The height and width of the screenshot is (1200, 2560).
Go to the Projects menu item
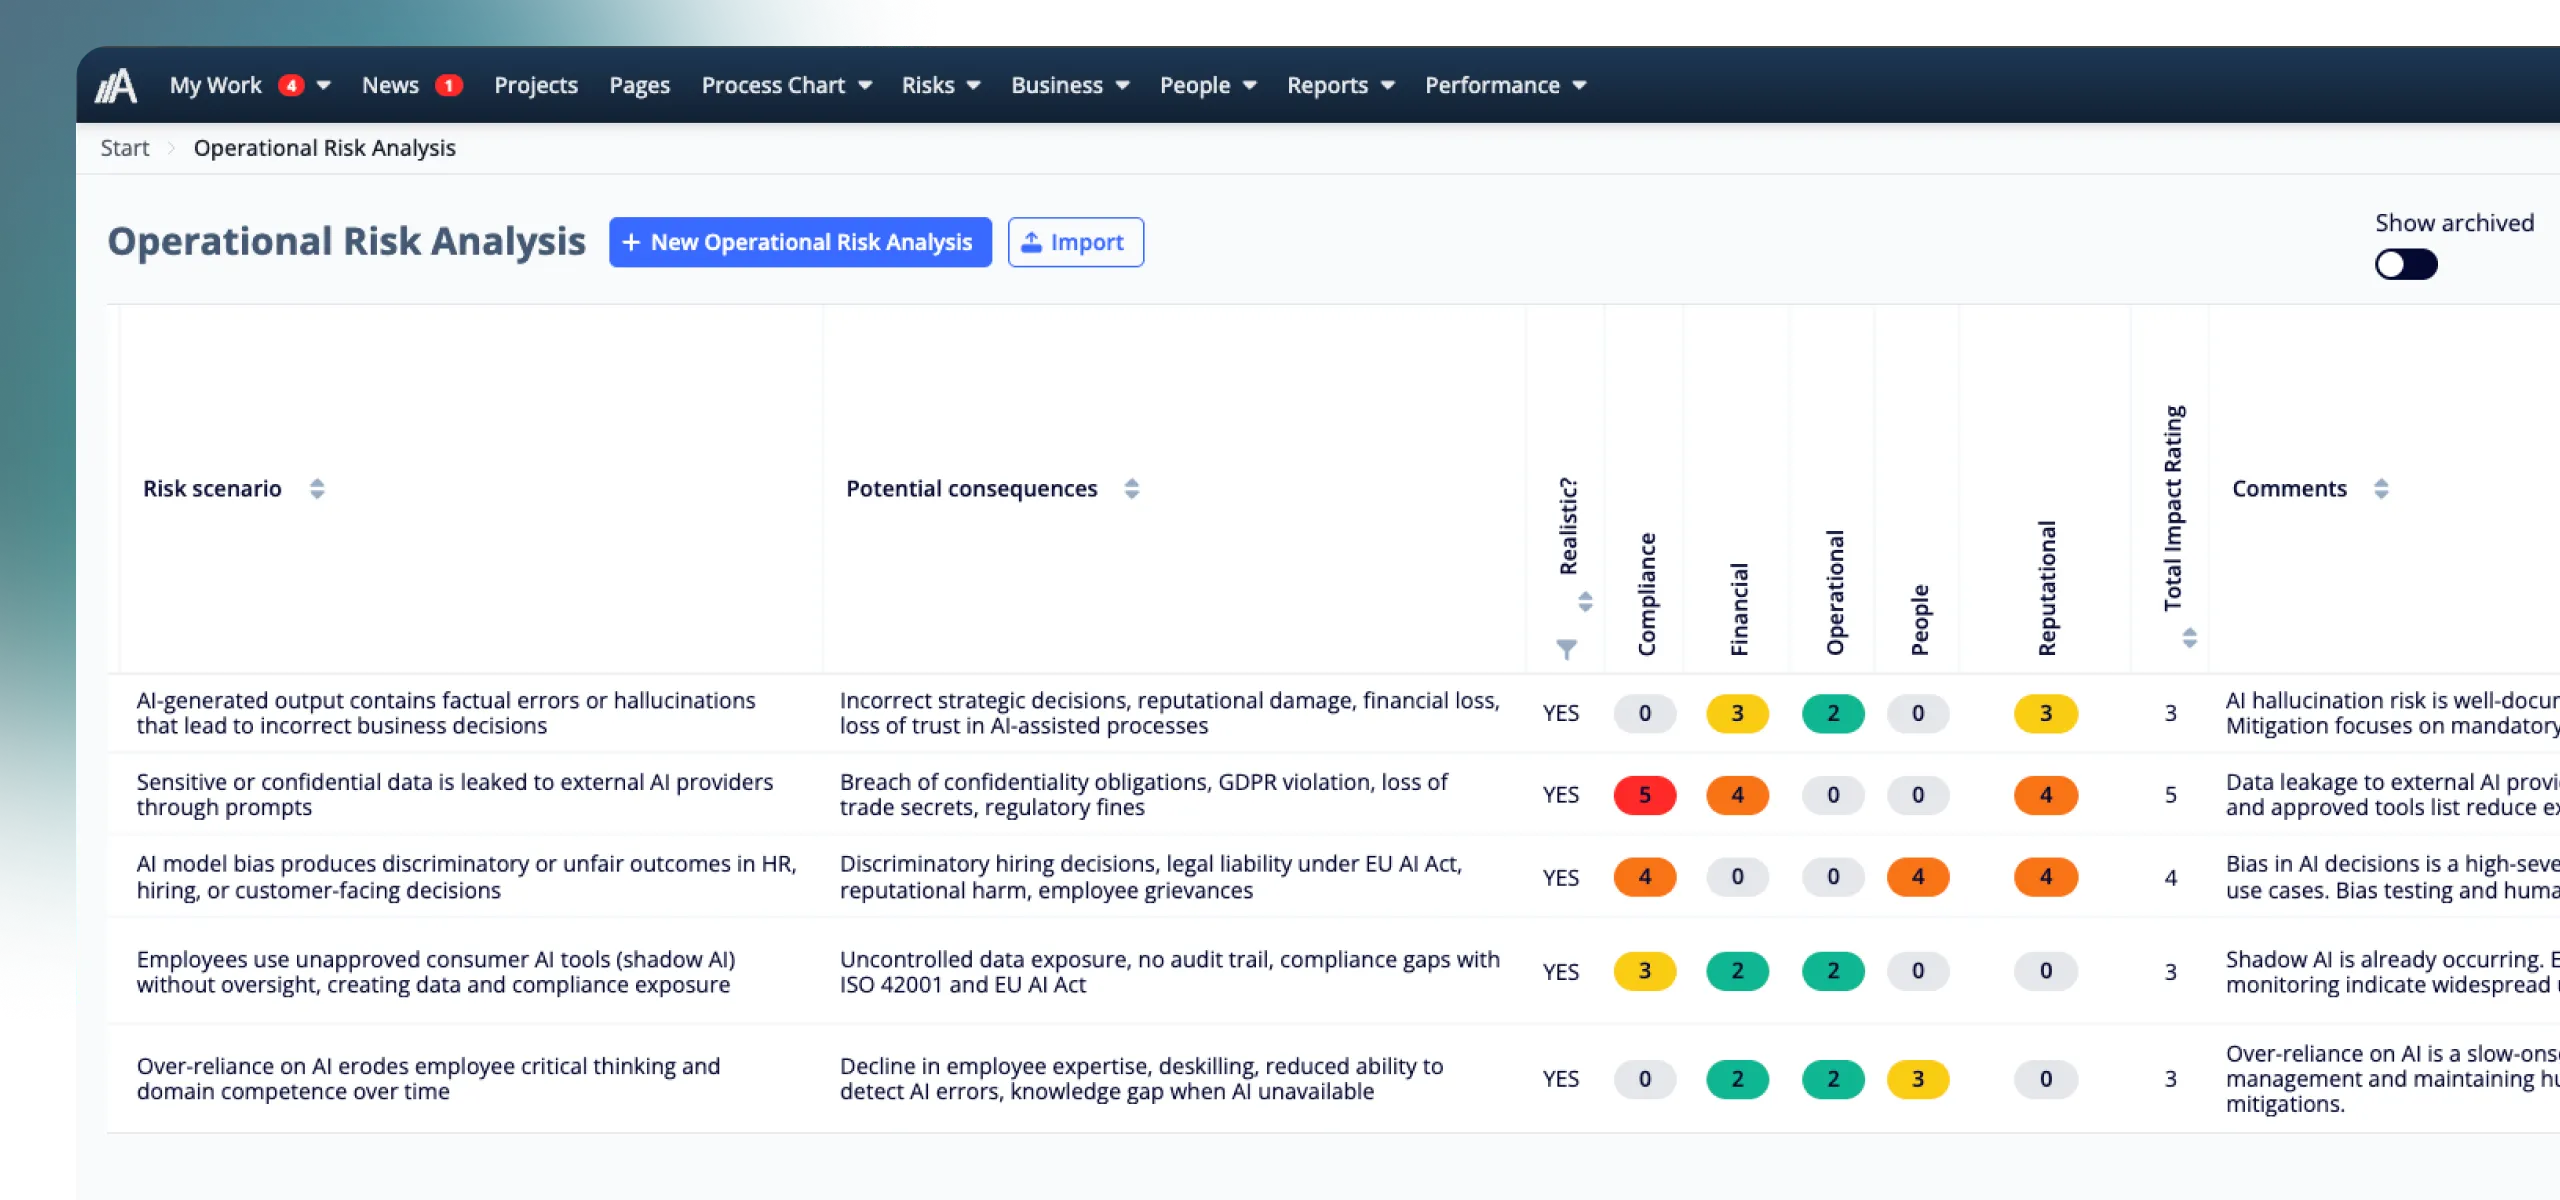[536, 85]
